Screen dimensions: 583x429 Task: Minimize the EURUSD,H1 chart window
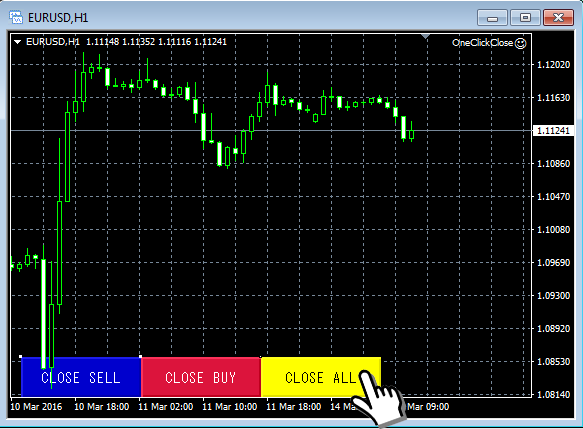[492, 17]
